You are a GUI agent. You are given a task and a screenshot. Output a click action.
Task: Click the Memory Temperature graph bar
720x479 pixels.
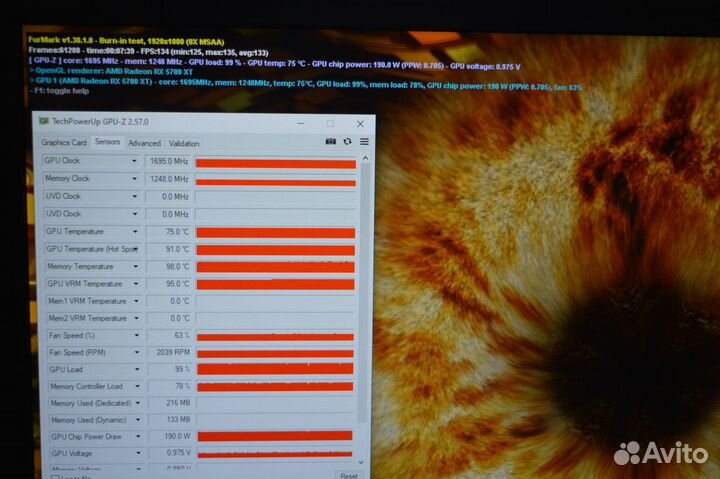coord(275,267)
